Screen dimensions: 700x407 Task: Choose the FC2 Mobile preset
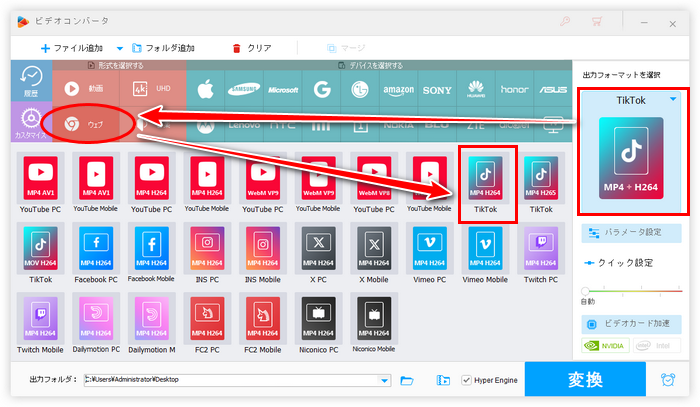(x=262, y=324)
